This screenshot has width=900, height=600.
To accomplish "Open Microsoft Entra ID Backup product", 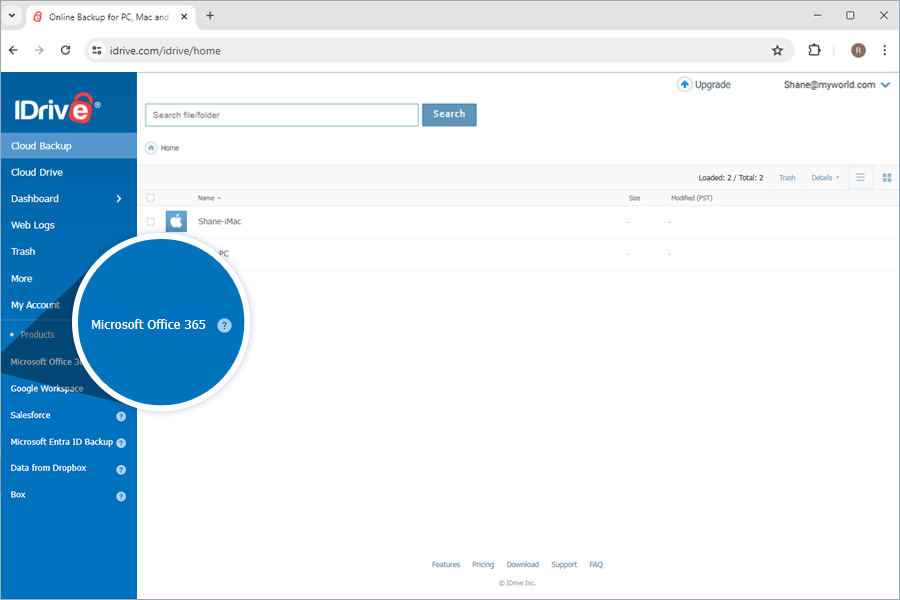I will pos(61,442).
